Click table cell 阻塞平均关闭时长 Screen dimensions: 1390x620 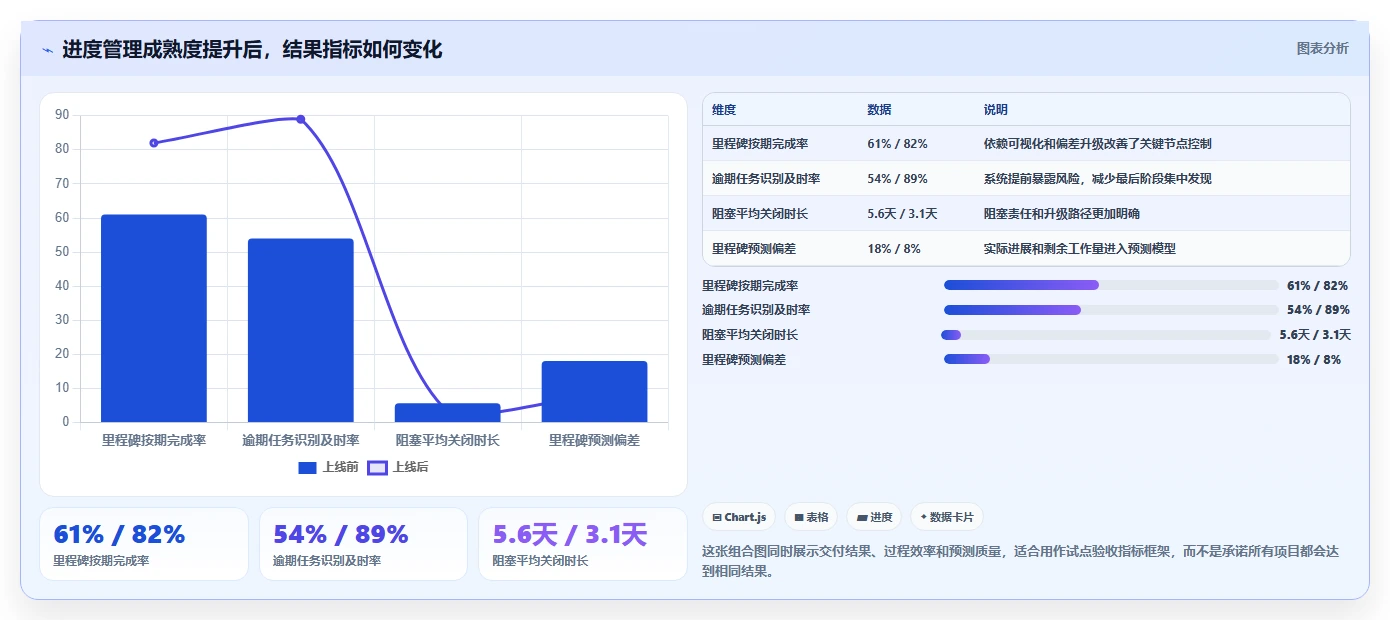click(x=760, y=214)
